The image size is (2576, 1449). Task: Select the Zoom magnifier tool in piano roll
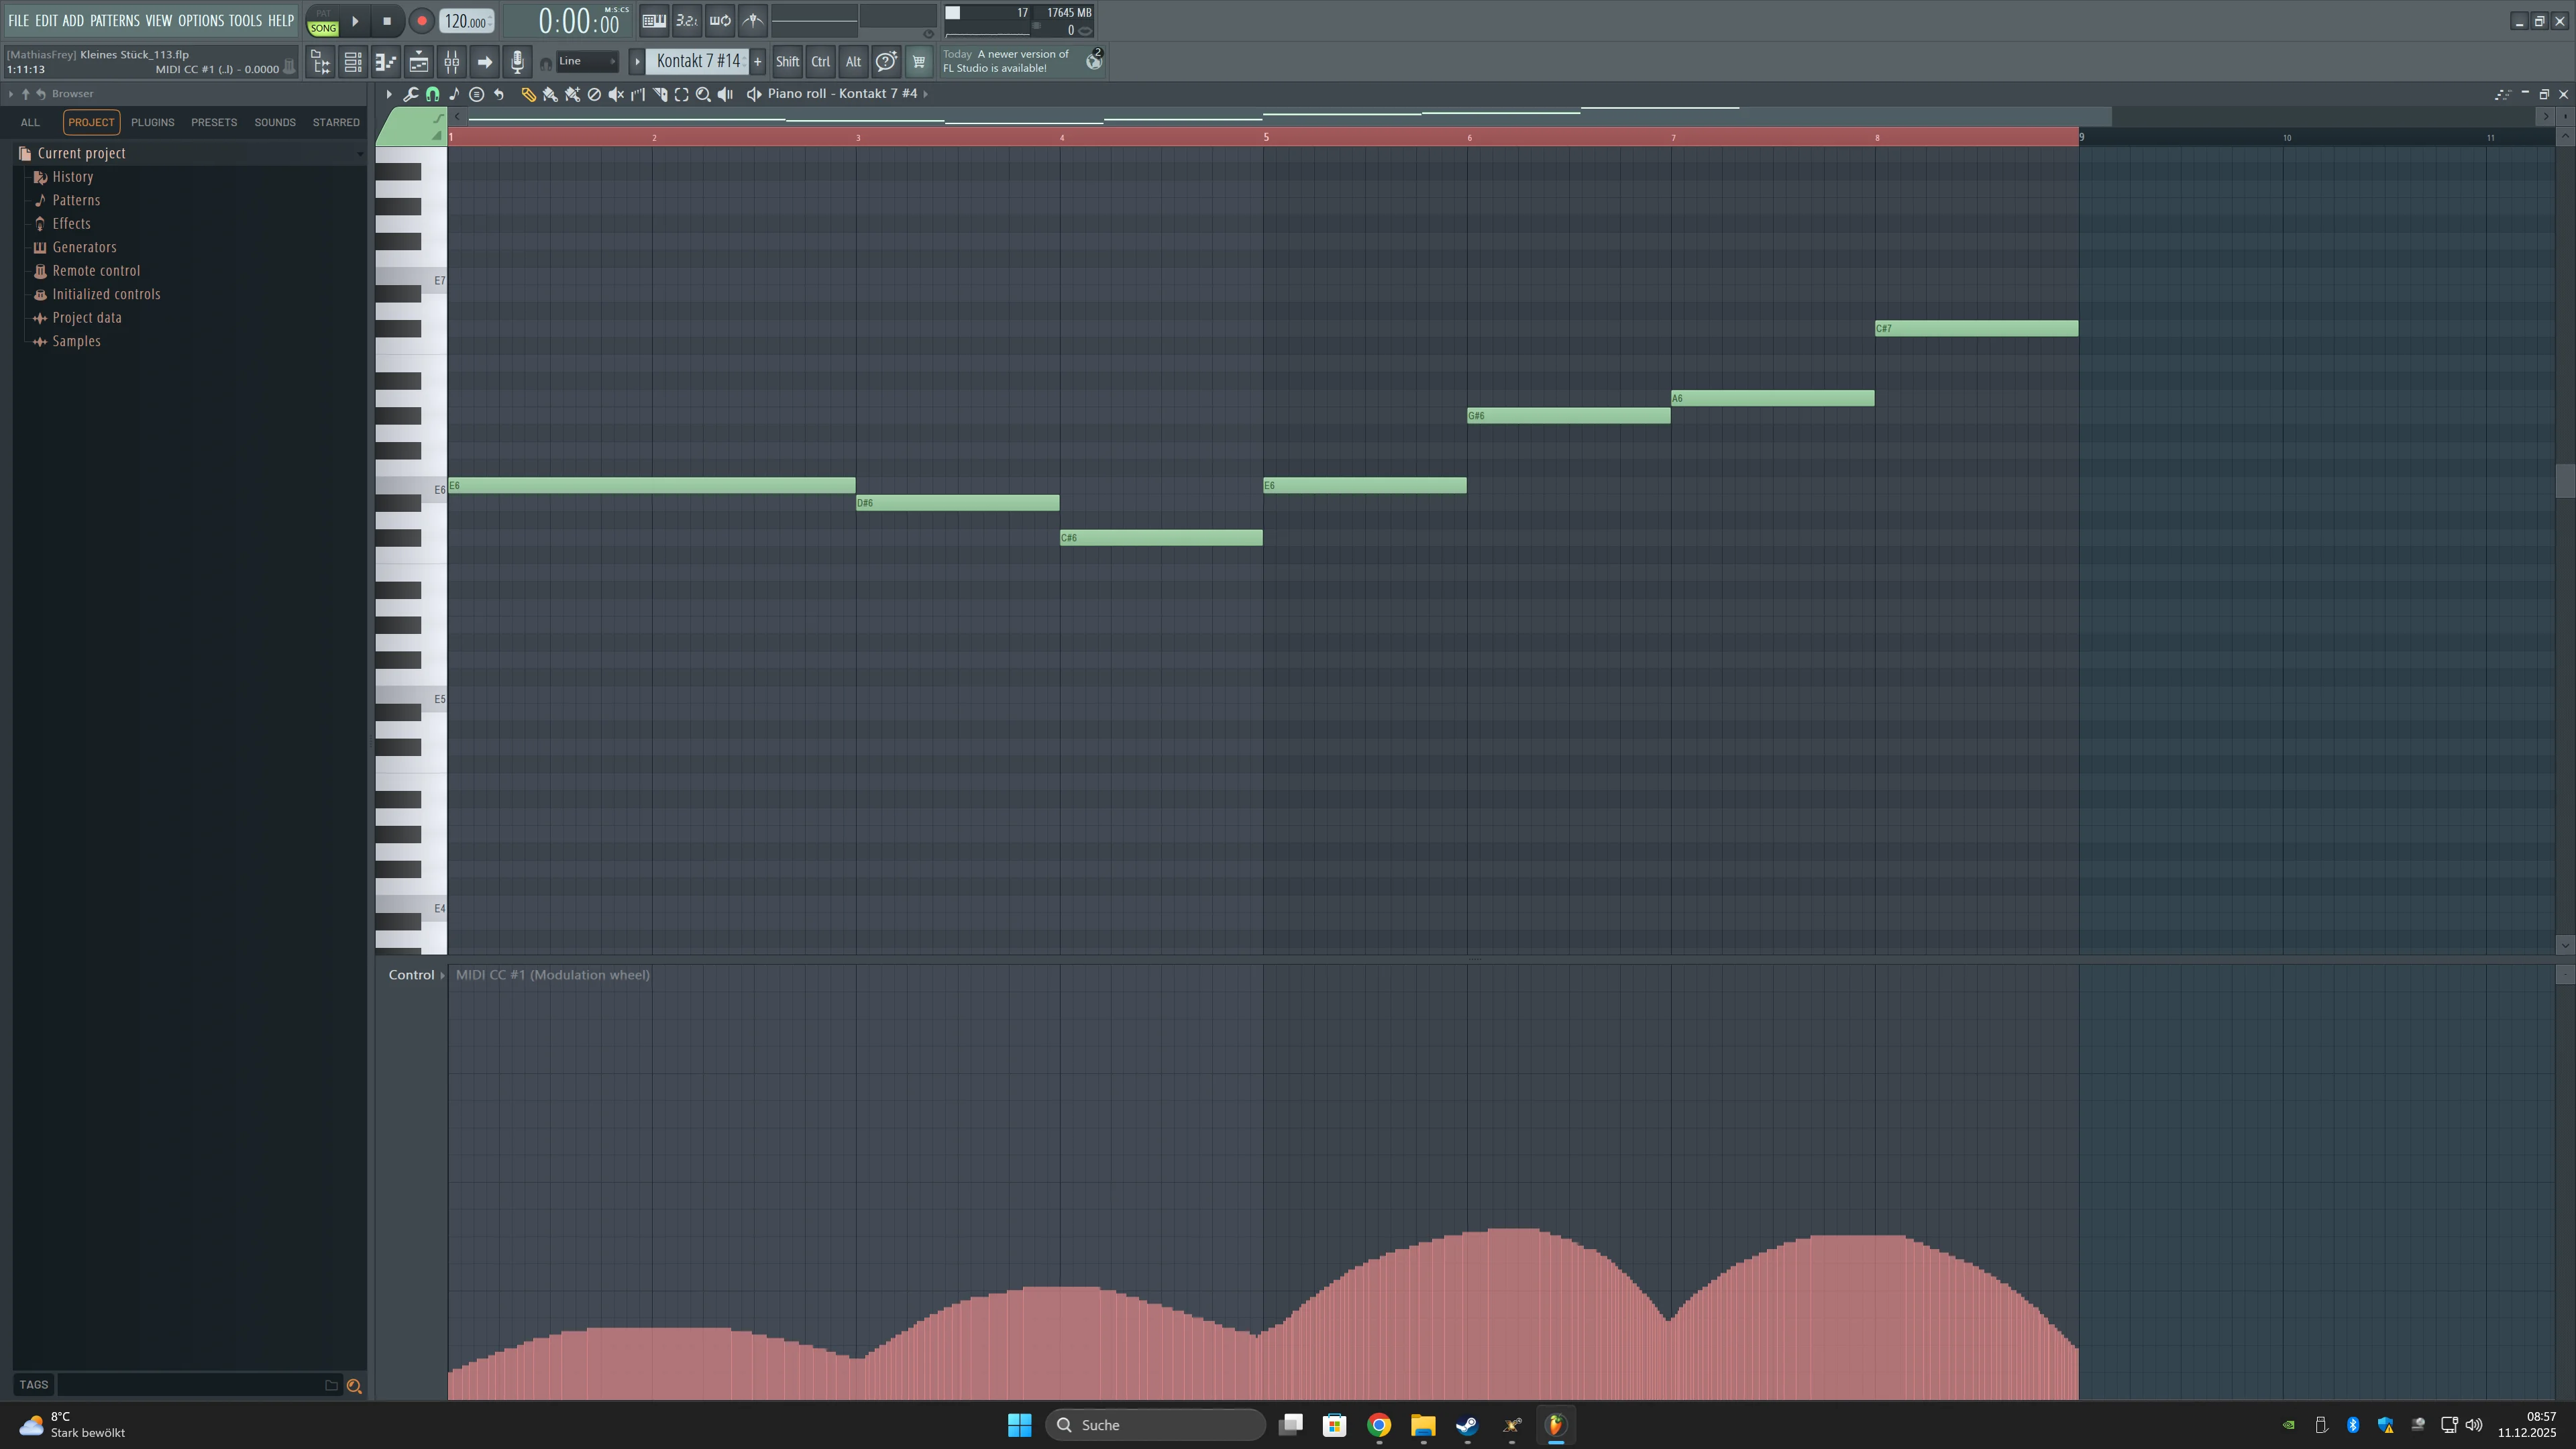click(x=703, y=94)
